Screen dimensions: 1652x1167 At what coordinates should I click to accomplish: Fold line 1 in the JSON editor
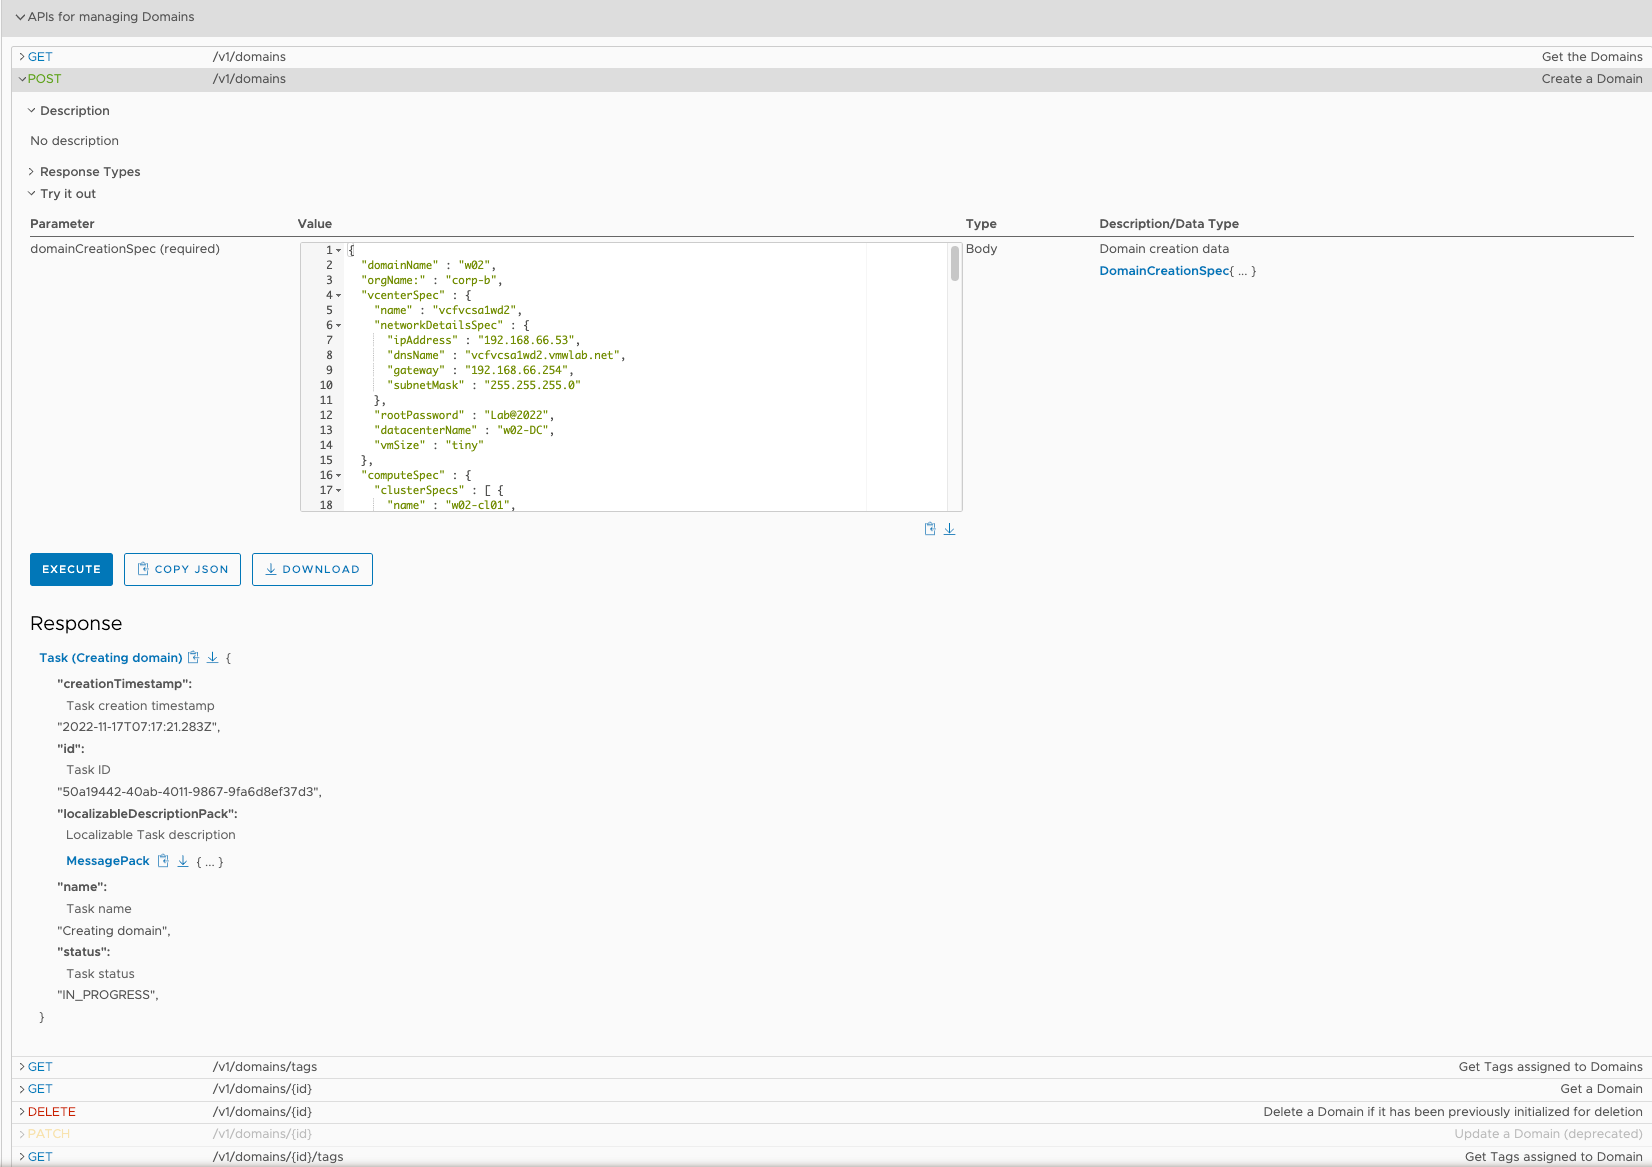pos(338,251)
